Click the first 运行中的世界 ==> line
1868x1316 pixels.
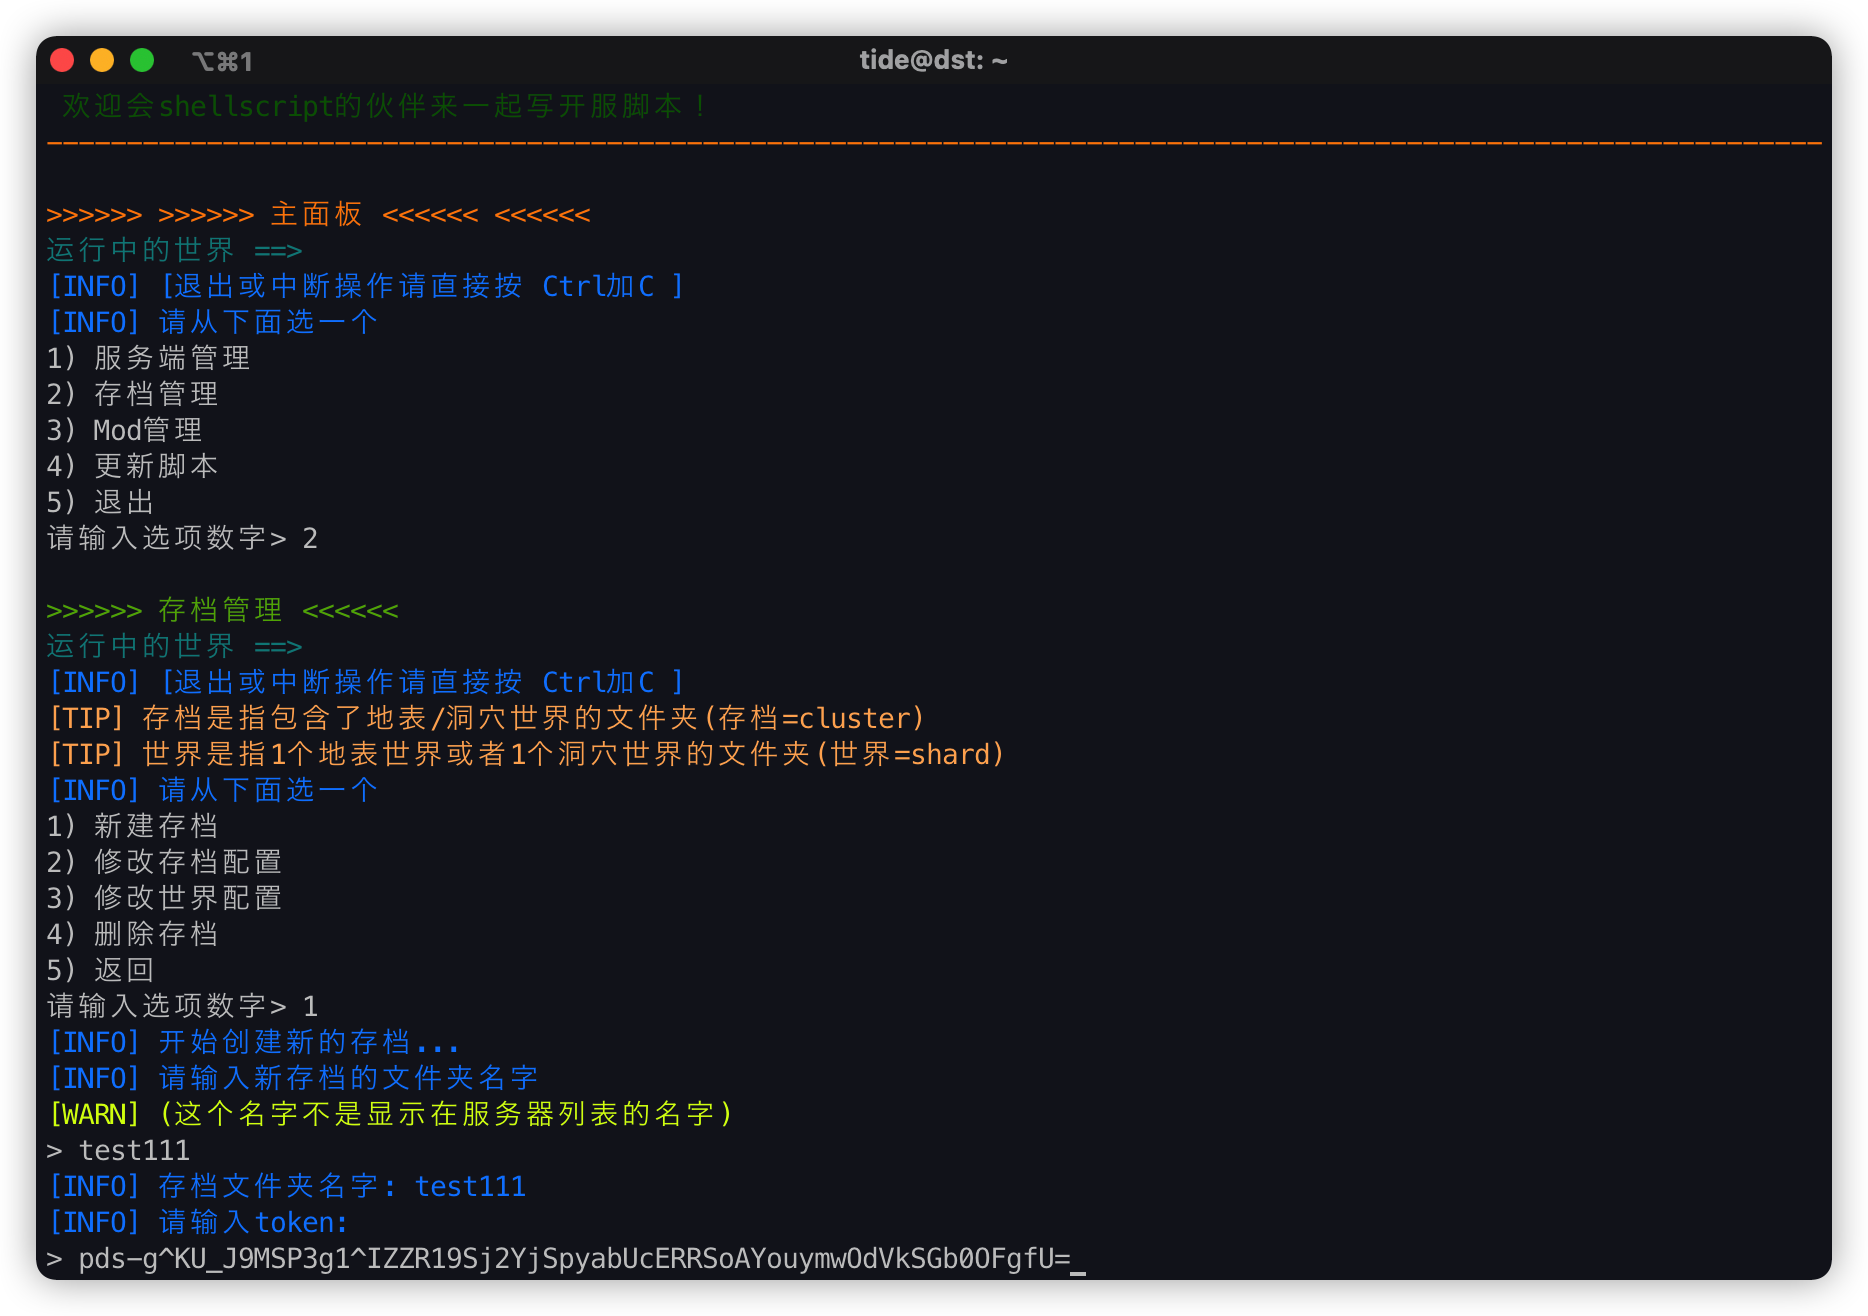pos(174,250)
